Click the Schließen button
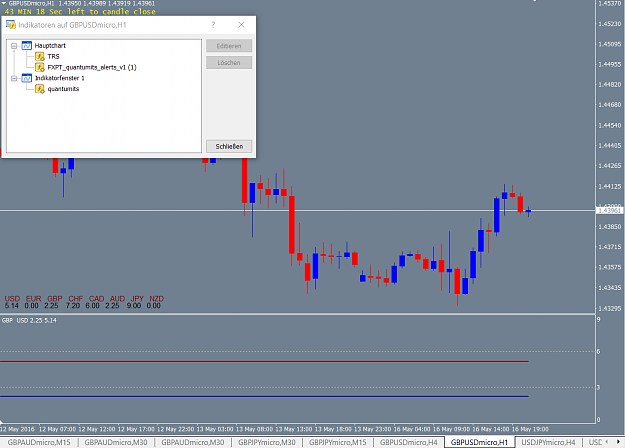This screenshot has width=625, height=448. (x=229, y=146)
